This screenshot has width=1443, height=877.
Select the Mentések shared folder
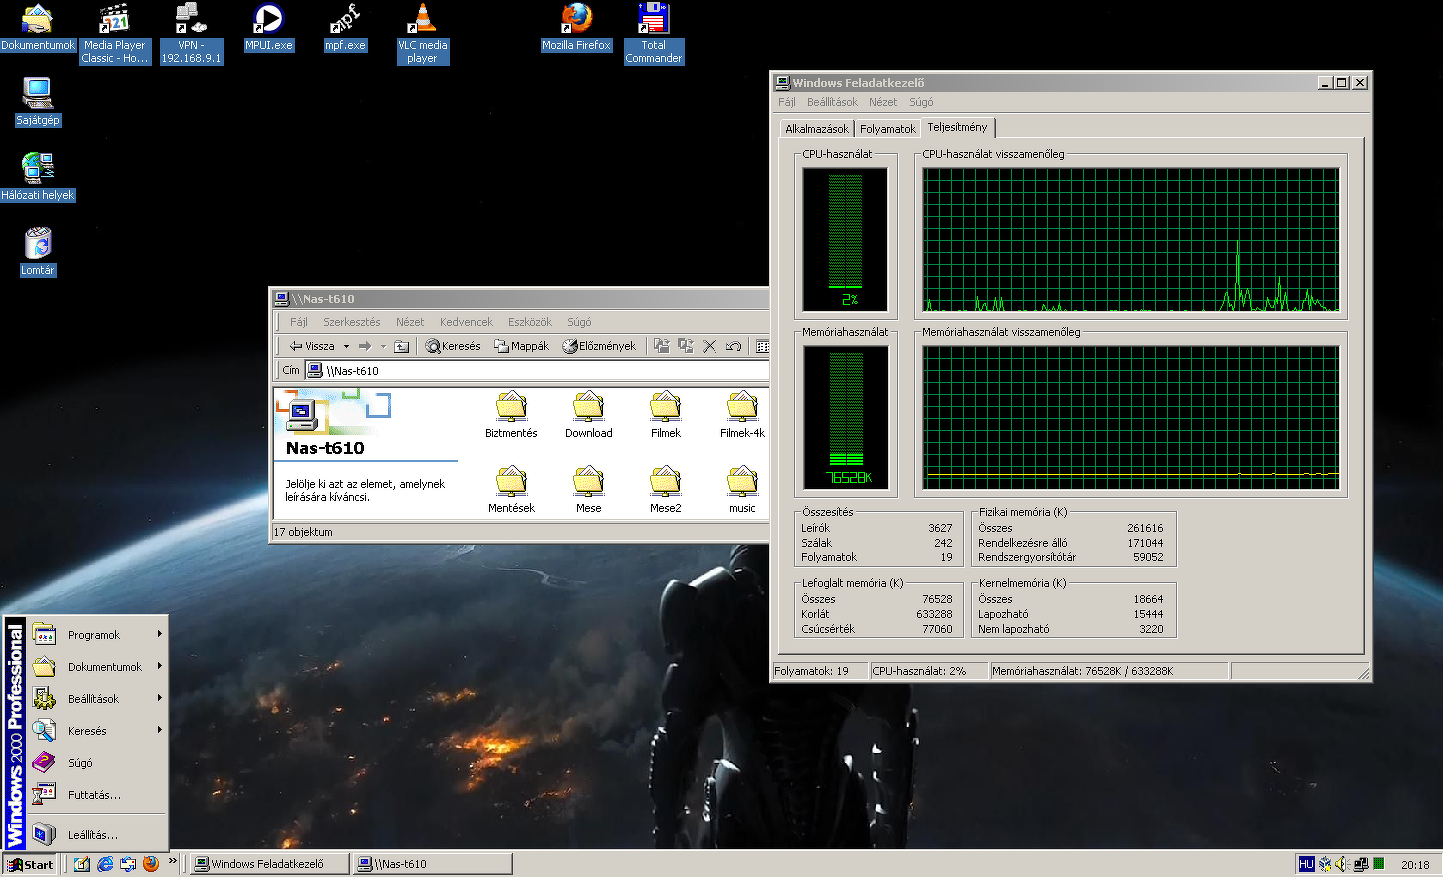pyautogui.click(x=511, y=490)
